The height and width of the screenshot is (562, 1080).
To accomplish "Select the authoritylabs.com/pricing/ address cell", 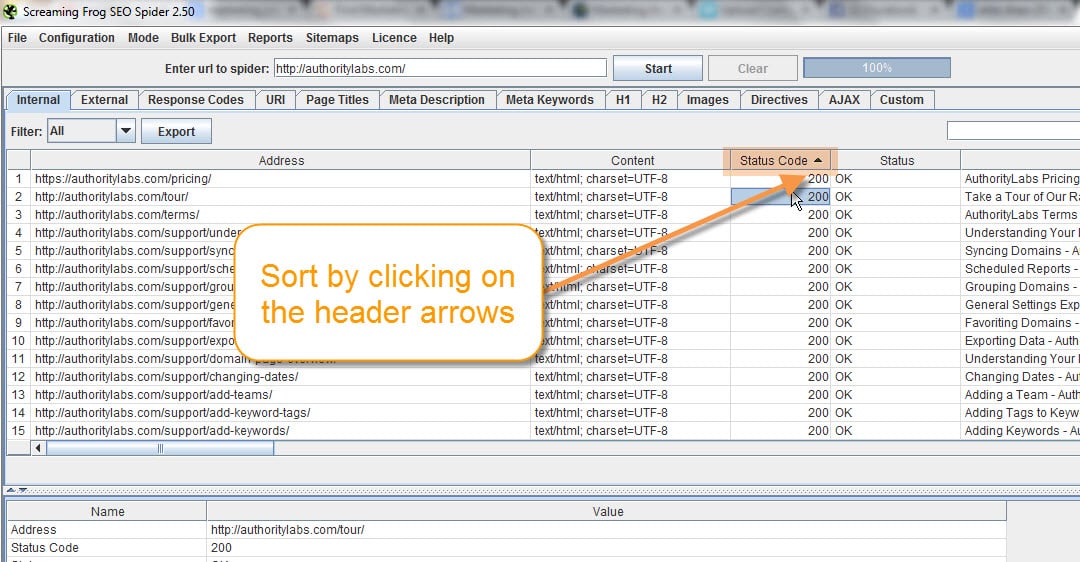I will coord(280,178).
